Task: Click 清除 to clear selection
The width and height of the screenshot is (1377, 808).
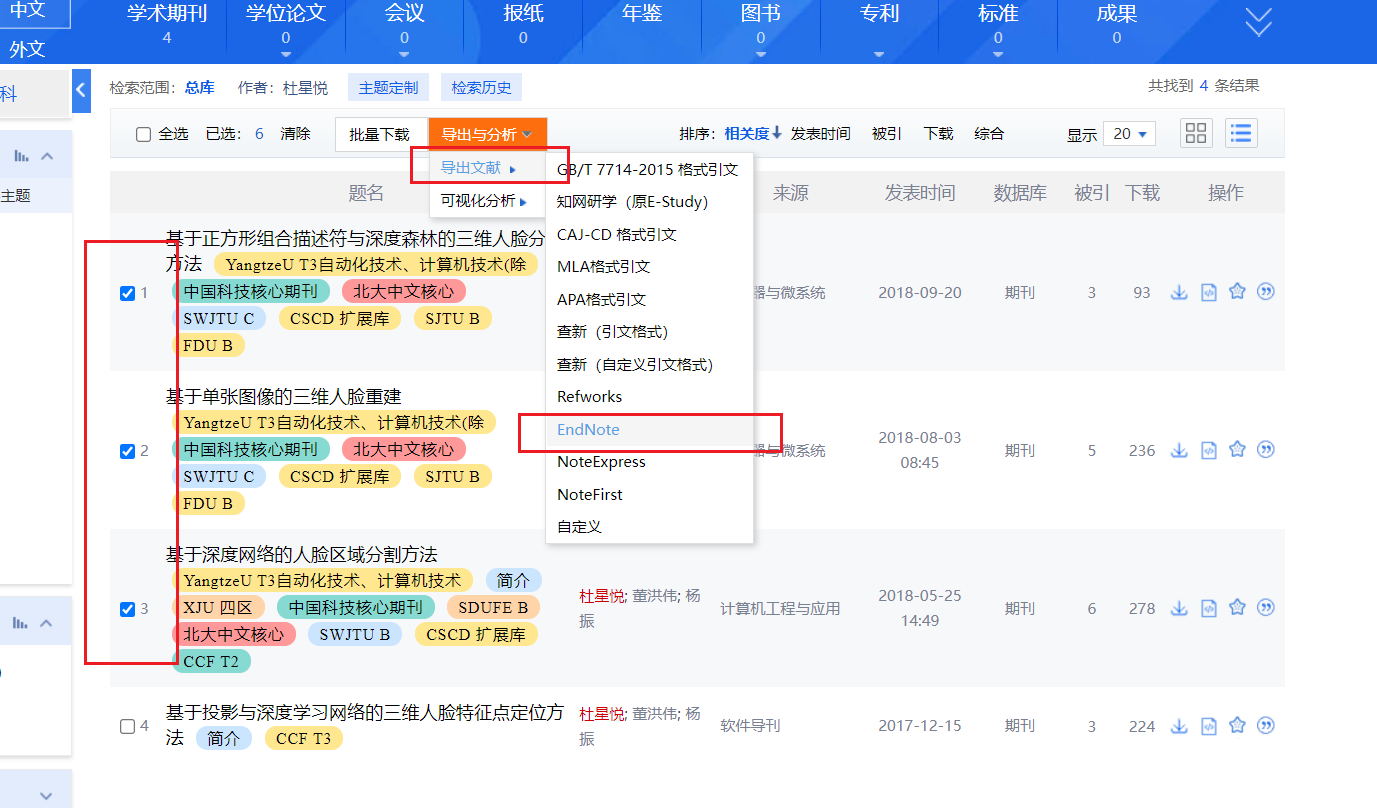Action: pyautogui.click(x=295, y=134)
